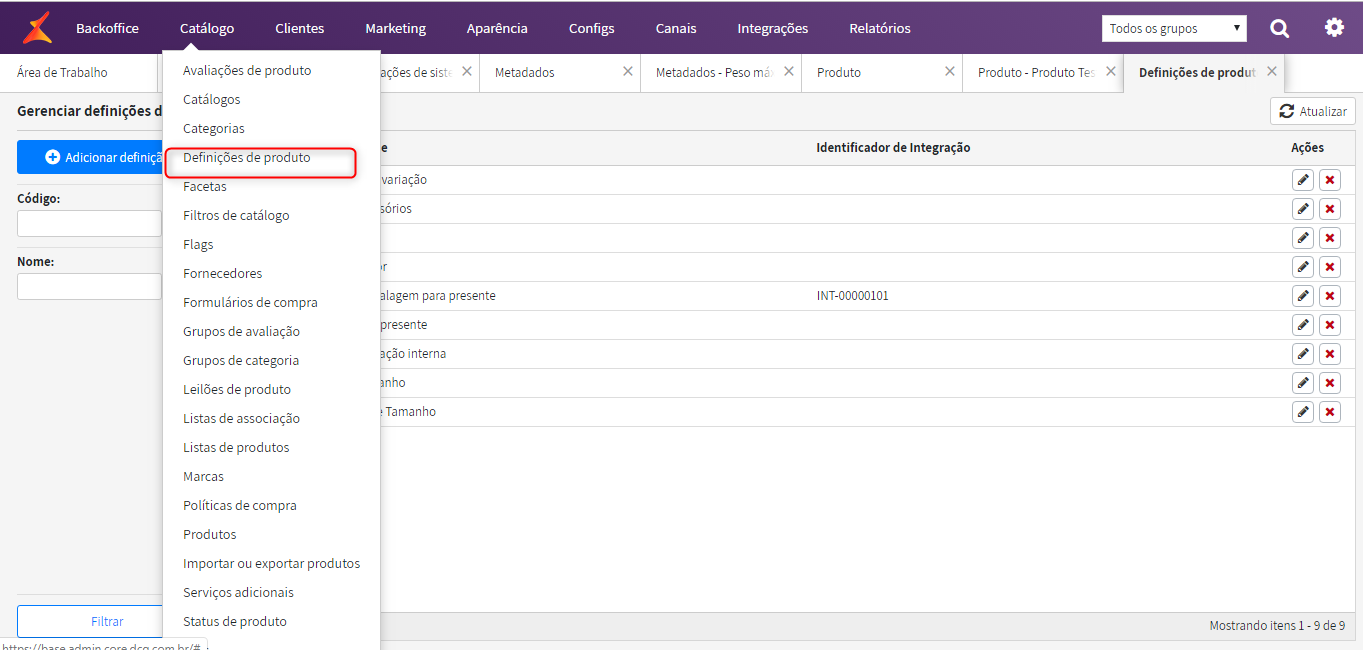Open the settings gear icon
Screen dimensions: 1363x650
point(1334,27)
